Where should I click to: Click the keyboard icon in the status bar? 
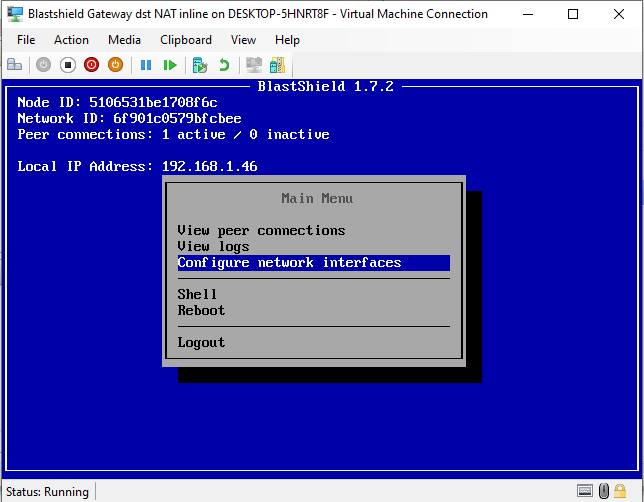585,491
